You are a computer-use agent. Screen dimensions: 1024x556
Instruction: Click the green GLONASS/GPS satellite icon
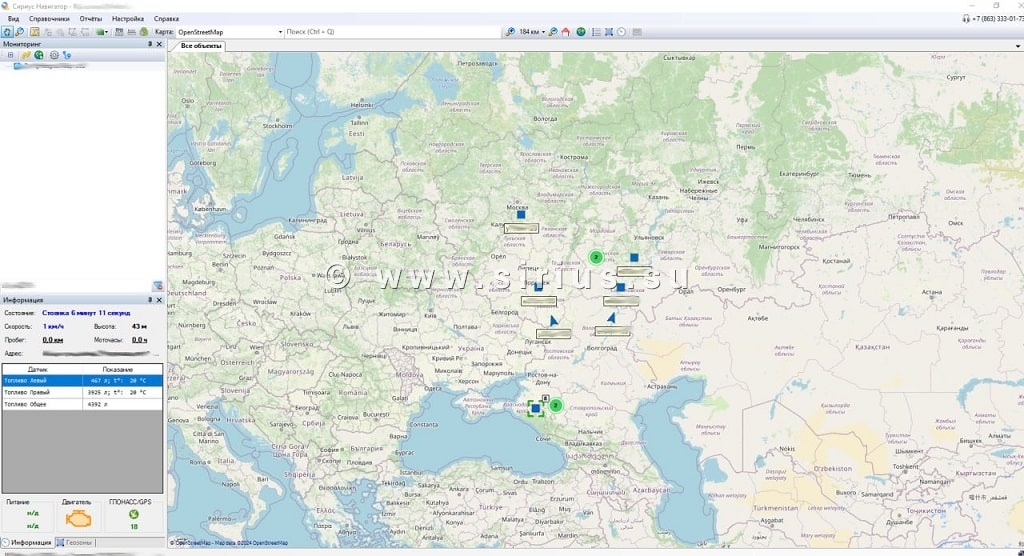[134, 515]
